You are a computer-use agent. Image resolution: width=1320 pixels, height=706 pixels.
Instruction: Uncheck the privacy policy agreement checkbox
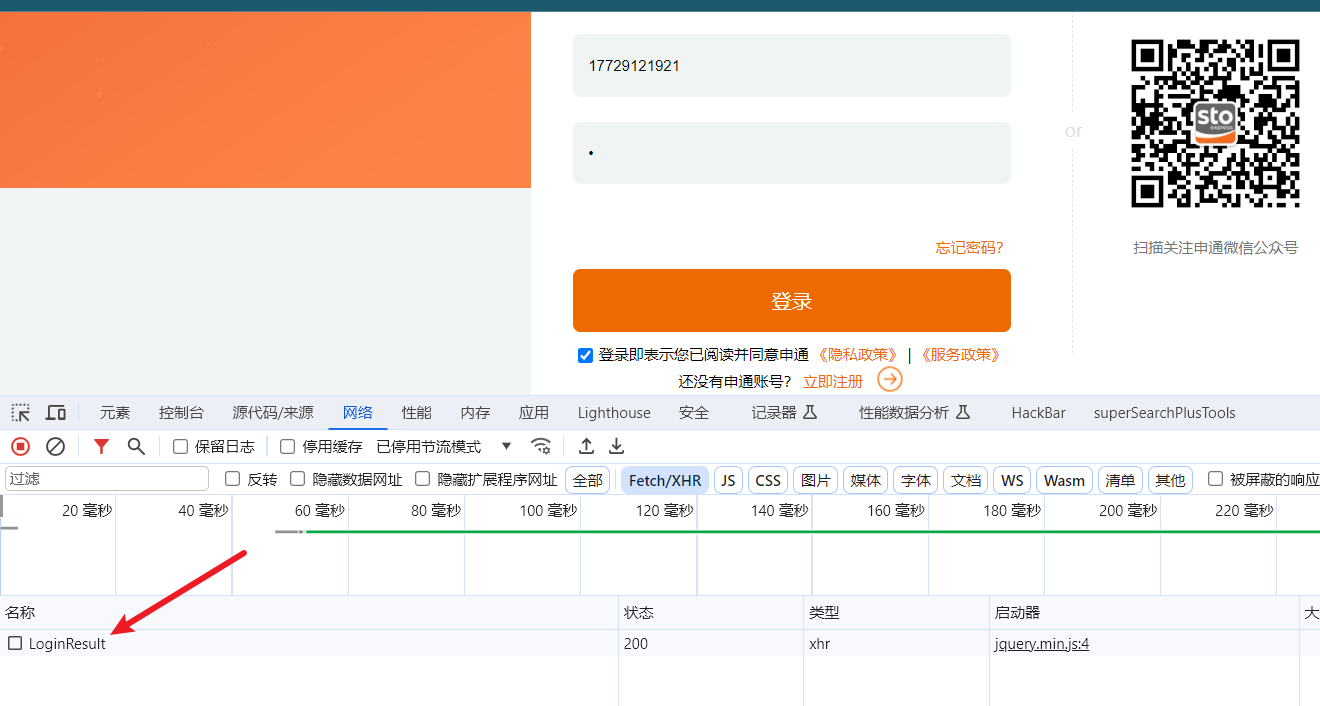pyautogui.click(x=586, y=355)
